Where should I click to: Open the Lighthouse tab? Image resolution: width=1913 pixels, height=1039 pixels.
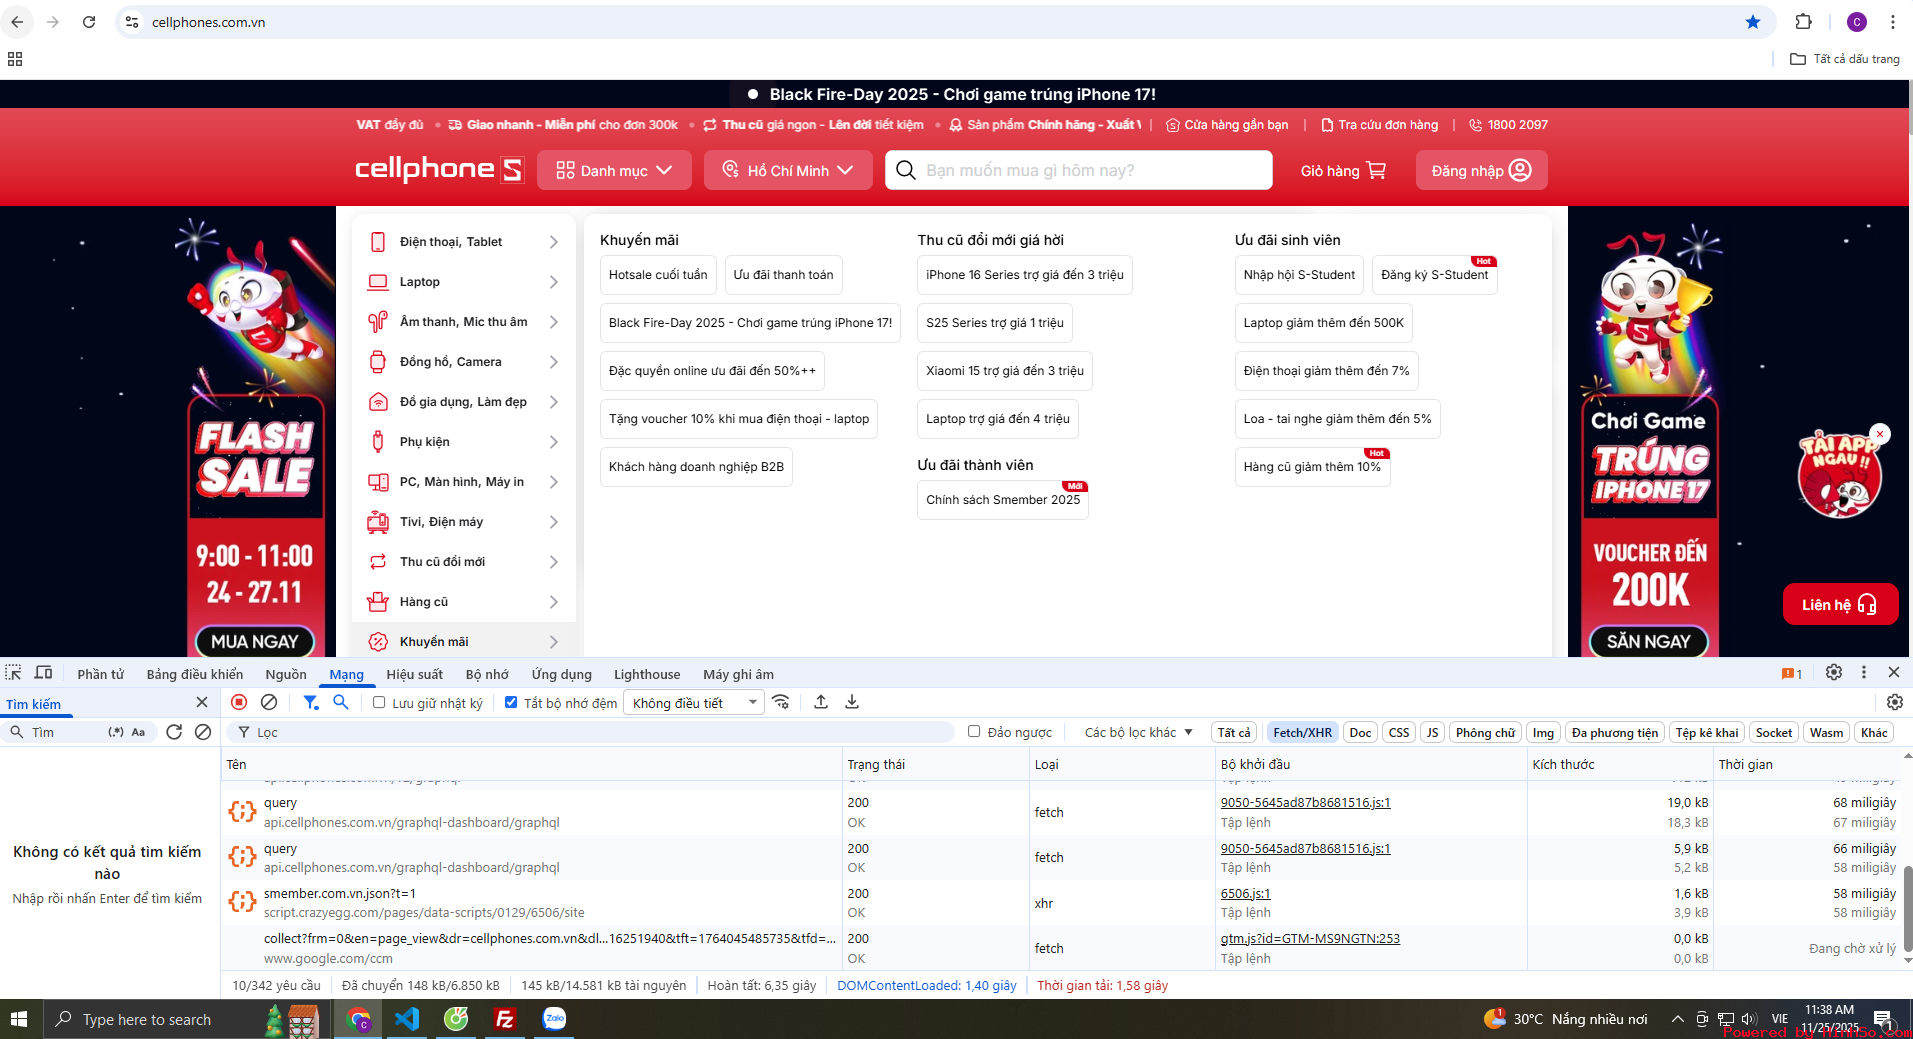646,674
